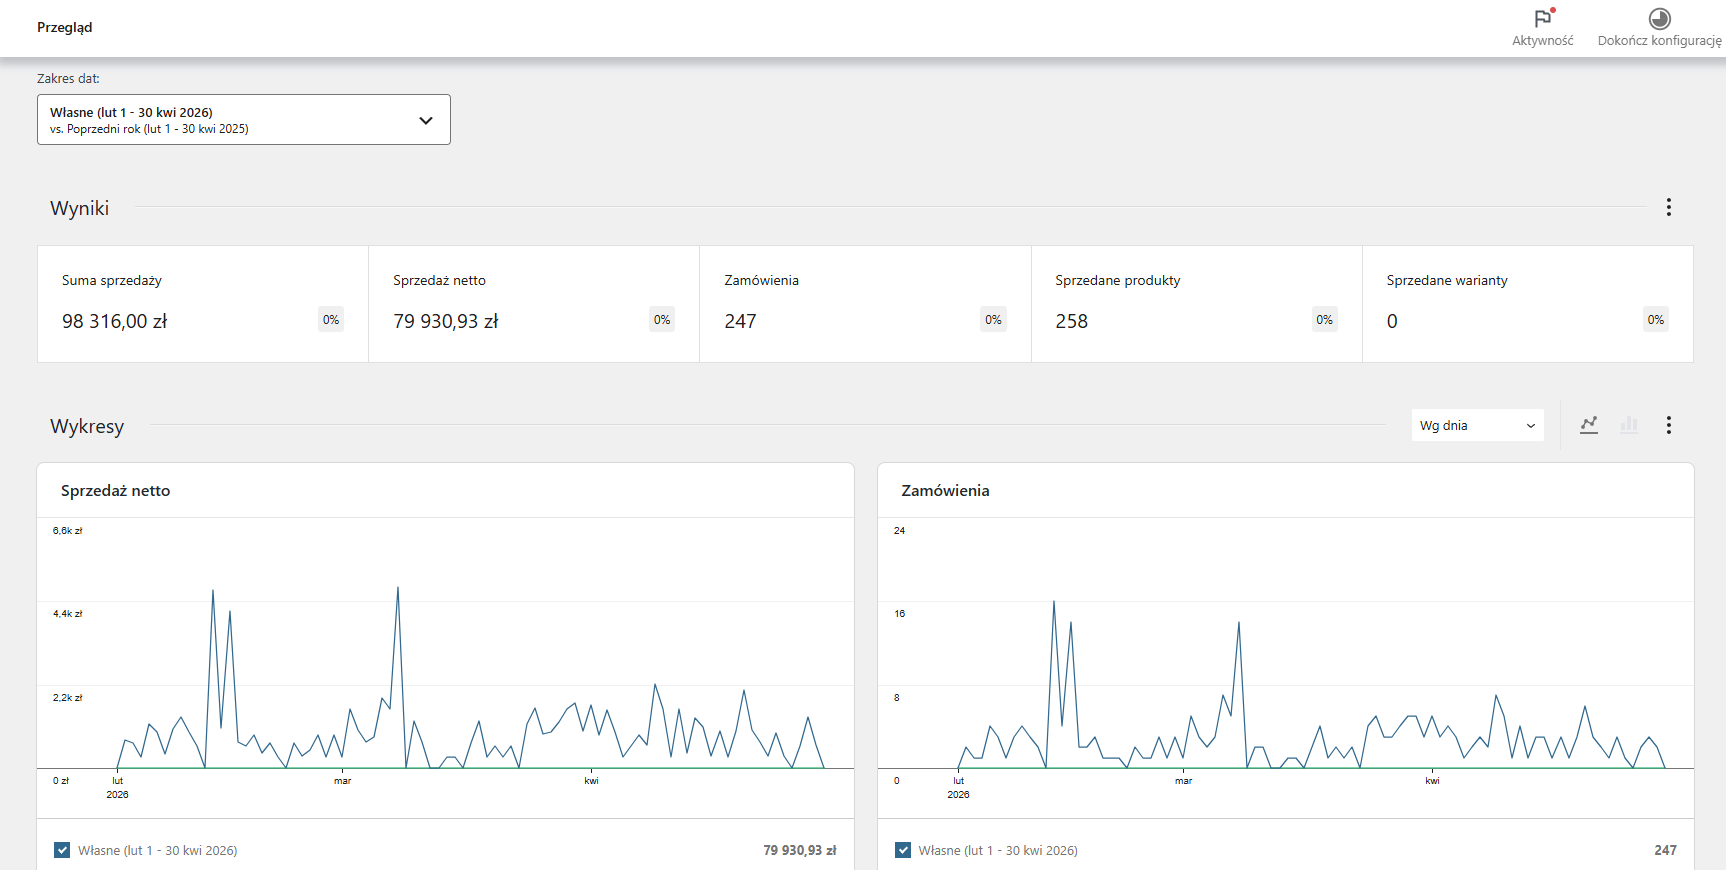Click the Dokończ konfigurację progress icon
Image resolution: width=1726 pixels, height=870 pixels.
tap(1660, 19)
